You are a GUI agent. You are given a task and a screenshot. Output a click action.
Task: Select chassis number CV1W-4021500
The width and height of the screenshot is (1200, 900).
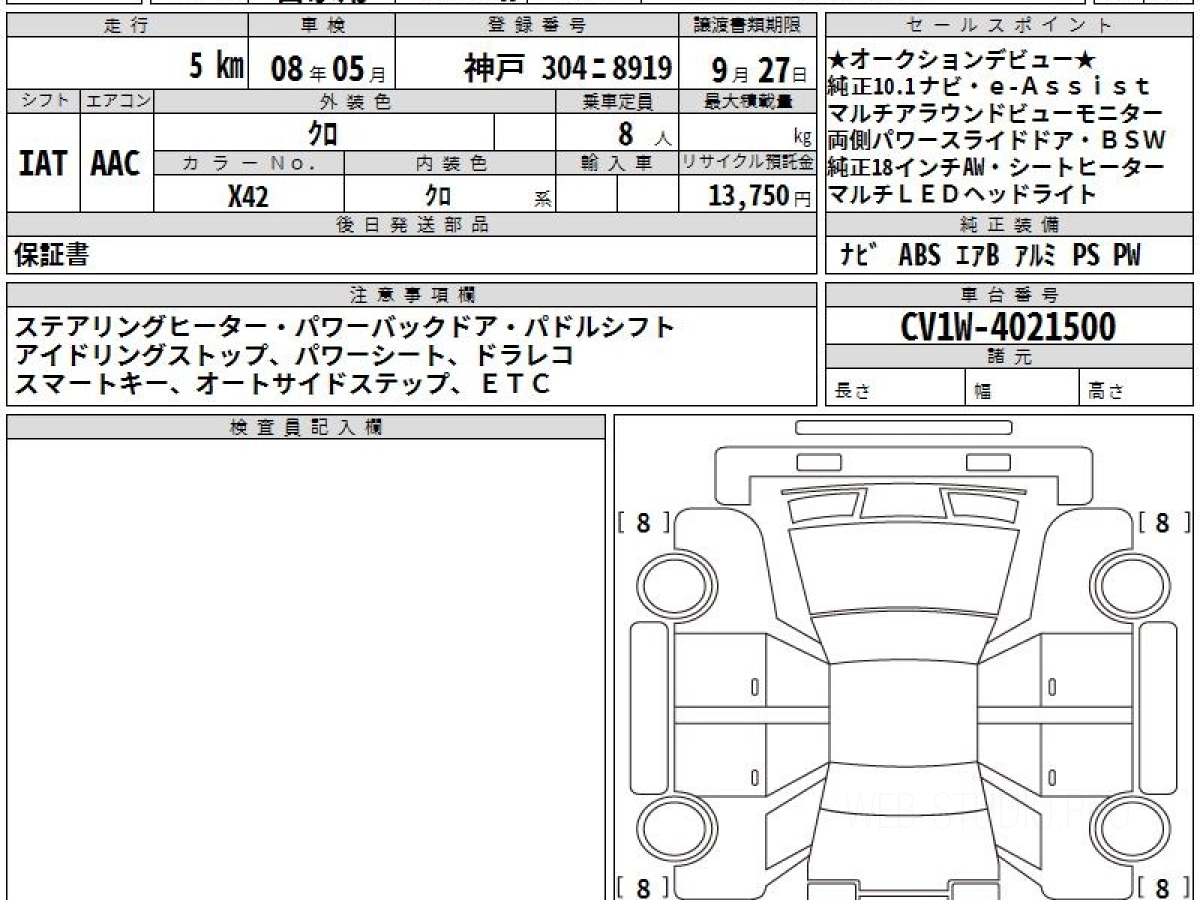coord(1009,327)
